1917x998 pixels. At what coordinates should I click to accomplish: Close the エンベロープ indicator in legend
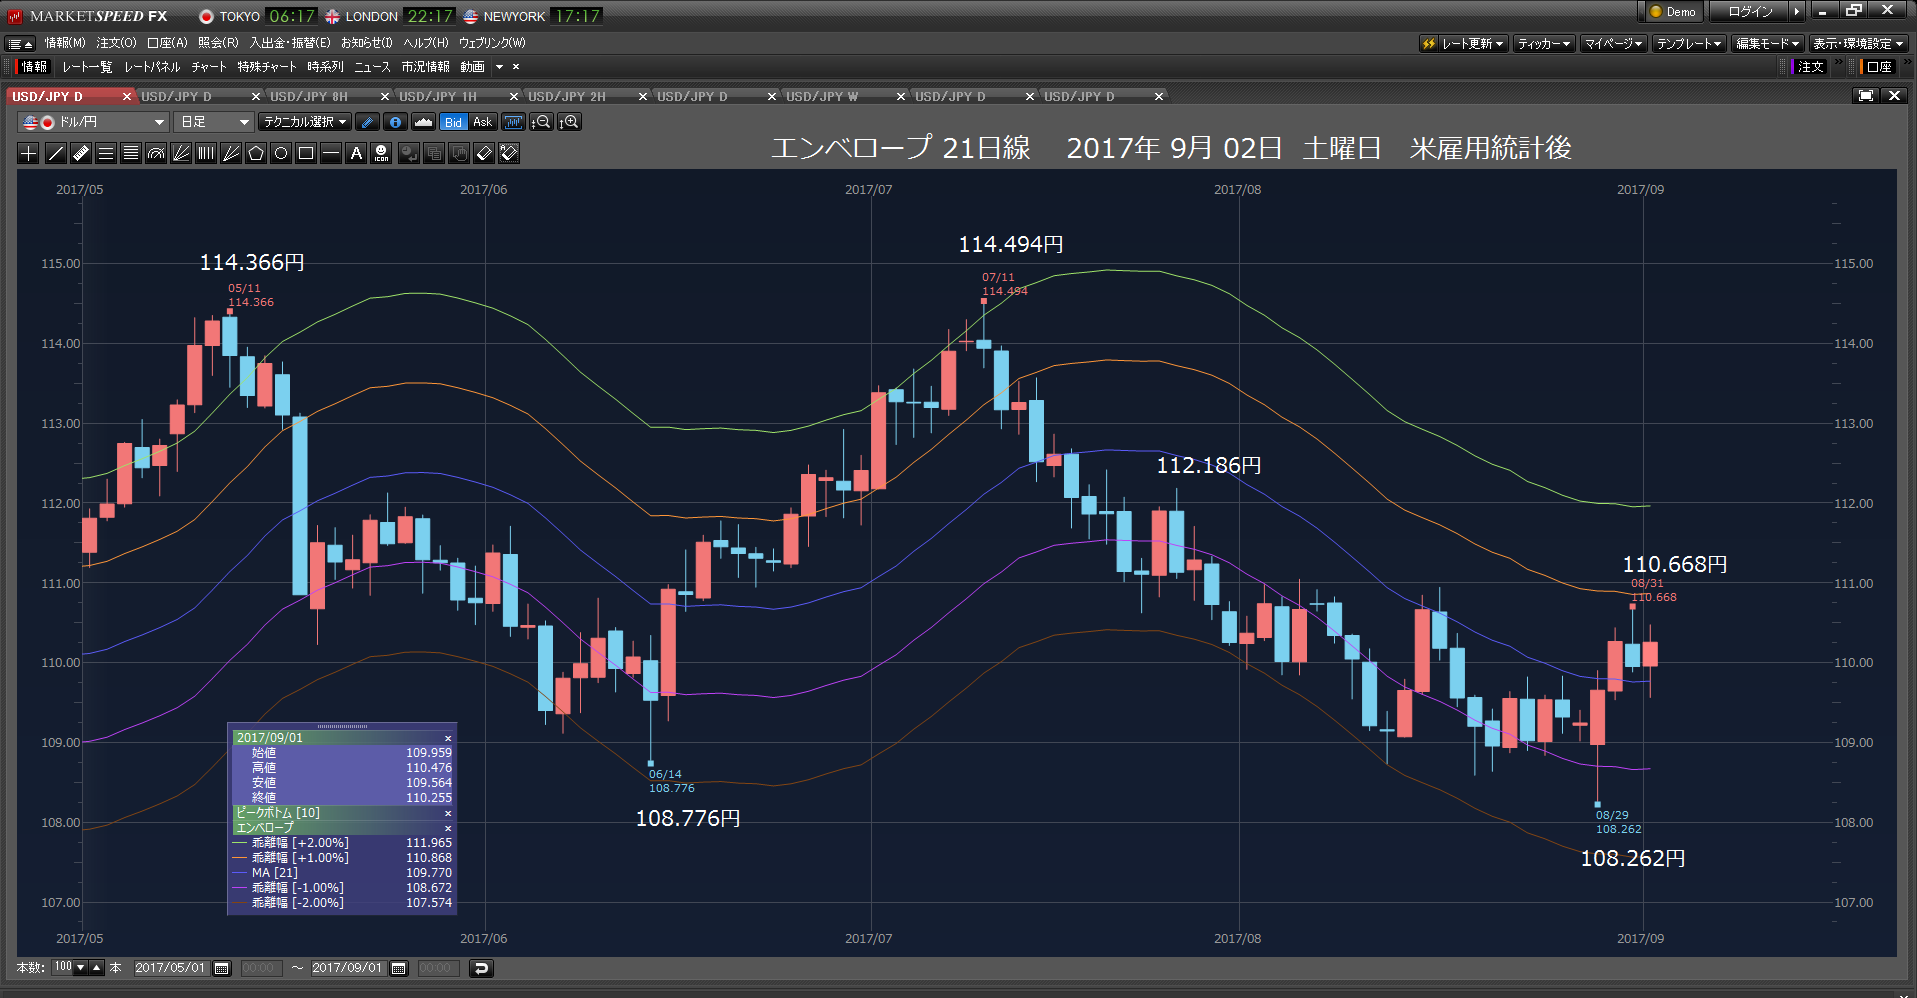pyautogui.click(x=448, y=828)
